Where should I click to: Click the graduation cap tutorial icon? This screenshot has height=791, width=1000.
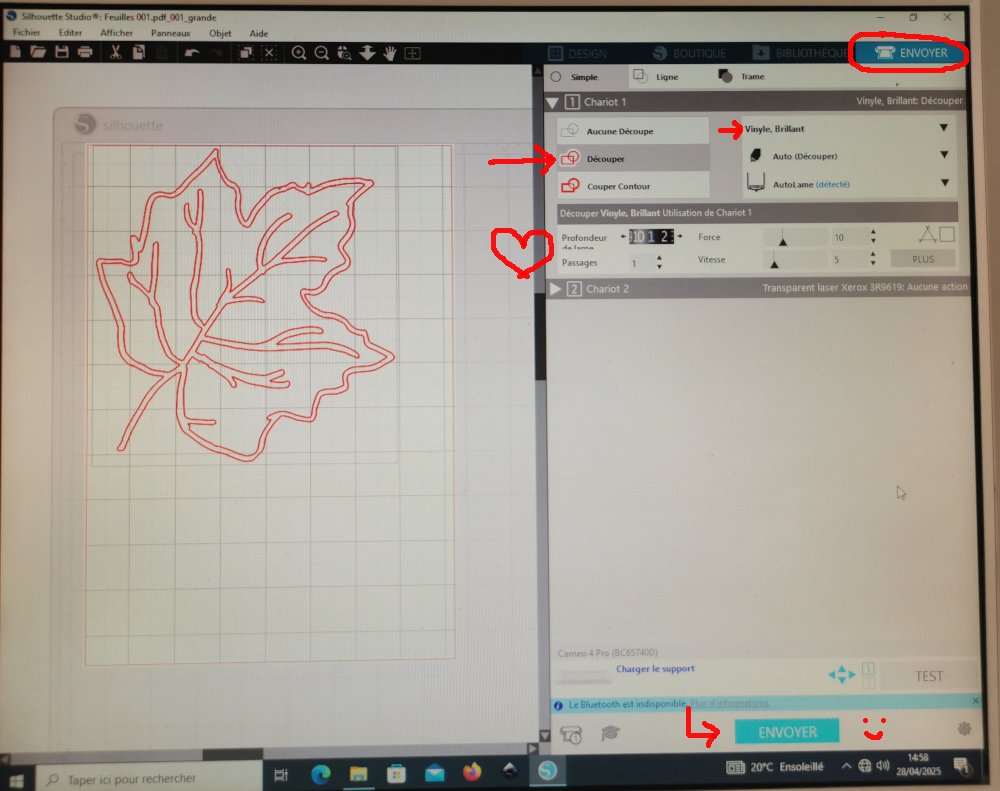pyautogui.click(x=610, y=733)
